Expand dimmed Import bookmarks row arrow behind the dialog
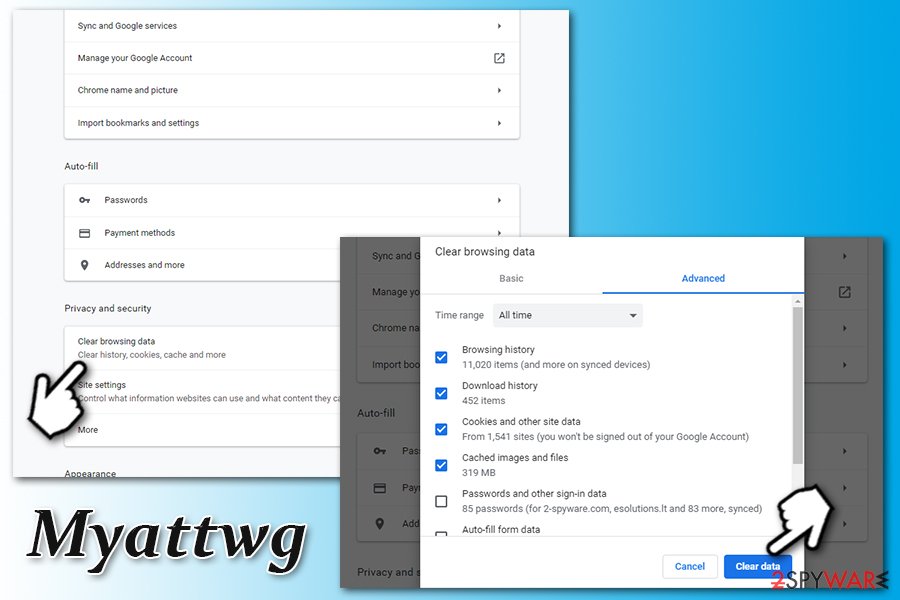Image resolution: width=900 pixels, height=600 pixels. pyautogui.click(x=844, y=365)
